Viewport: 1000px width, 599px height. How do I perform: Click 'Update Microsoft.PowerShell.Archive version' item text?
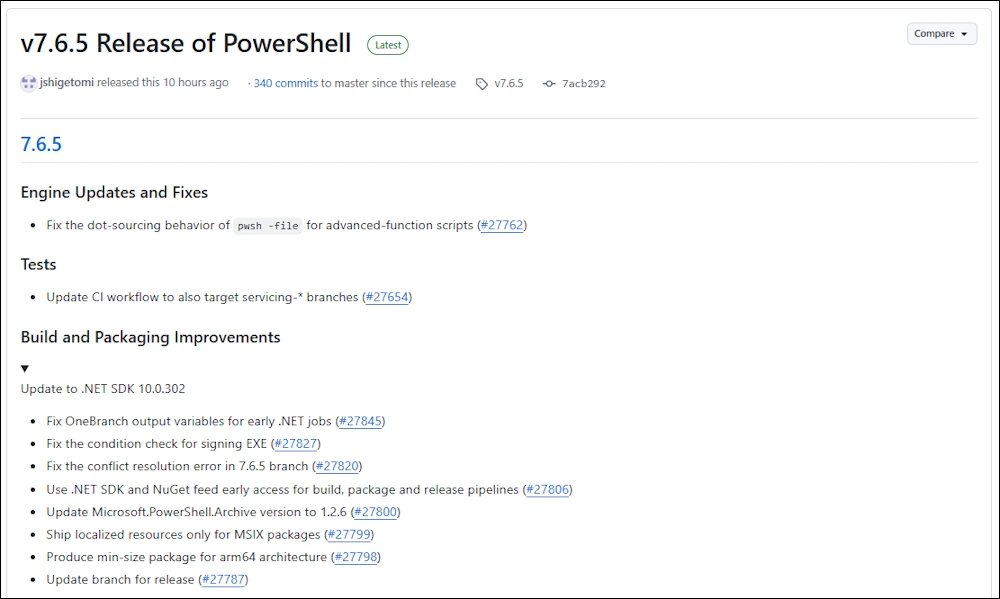tap(196, 512)
